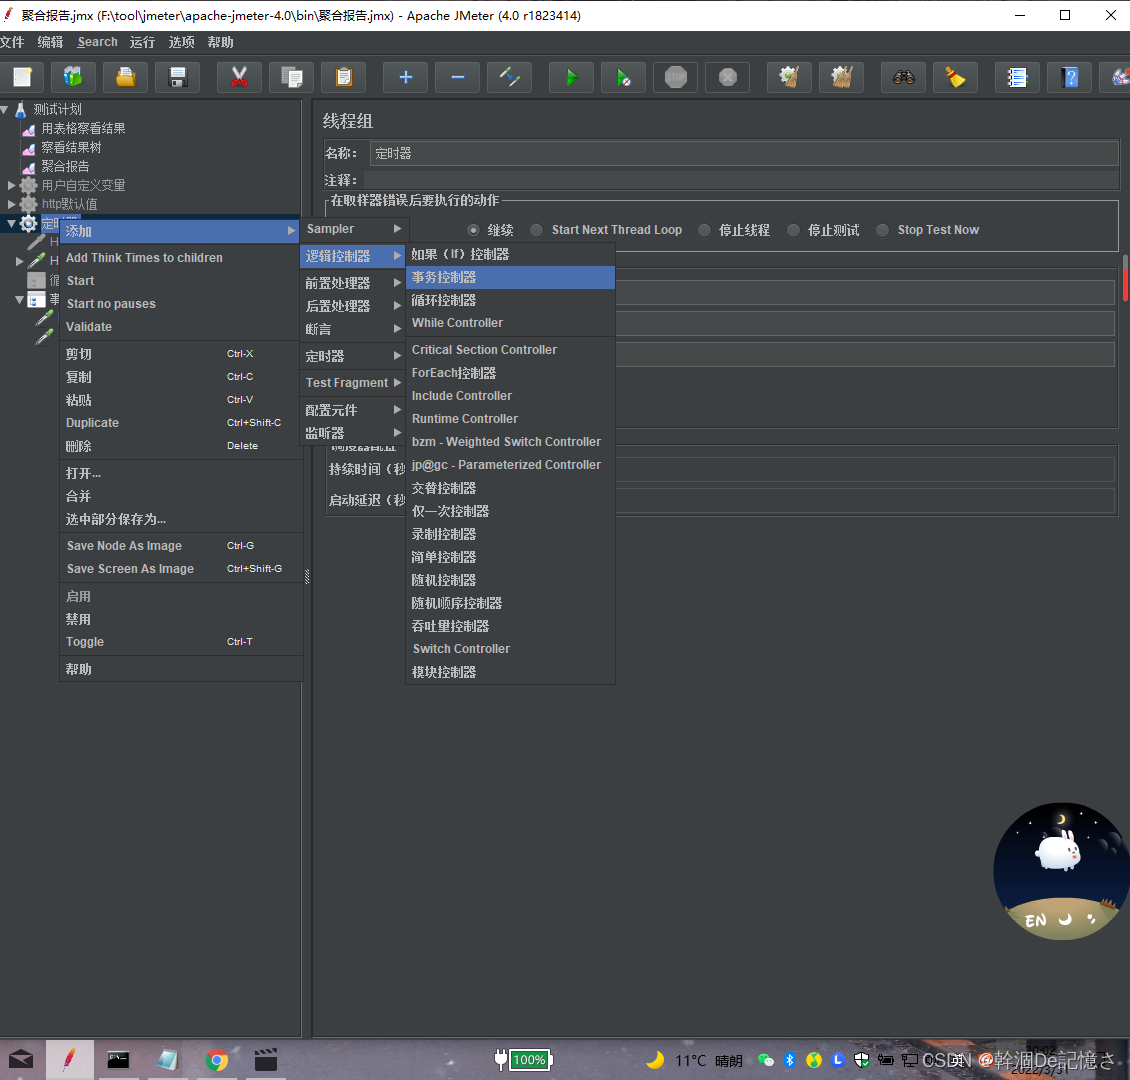Choose While Controller menu entry
1130x1080 pixels.
[x=510, y=323]
